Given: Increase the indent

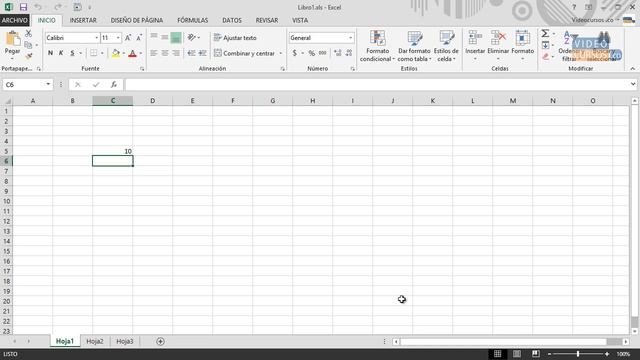Looking at the screenshot, I should click(x=202, y=53).
